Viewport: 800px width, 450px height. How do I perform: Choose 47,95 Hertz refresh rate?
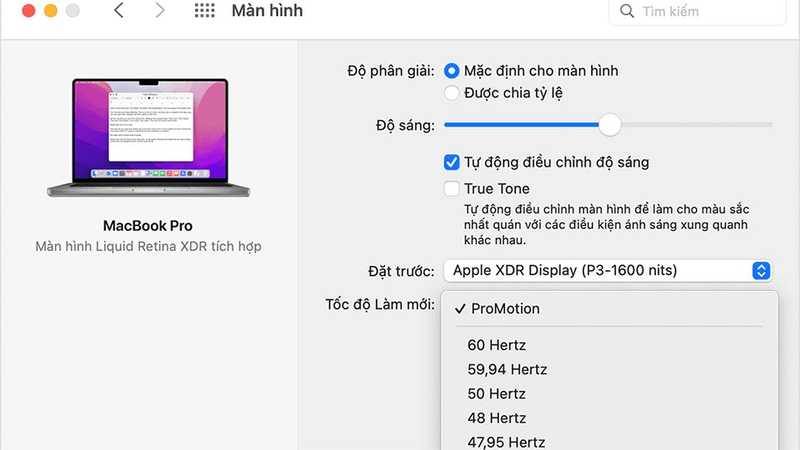pyautogui.click(x=609, y=442)
